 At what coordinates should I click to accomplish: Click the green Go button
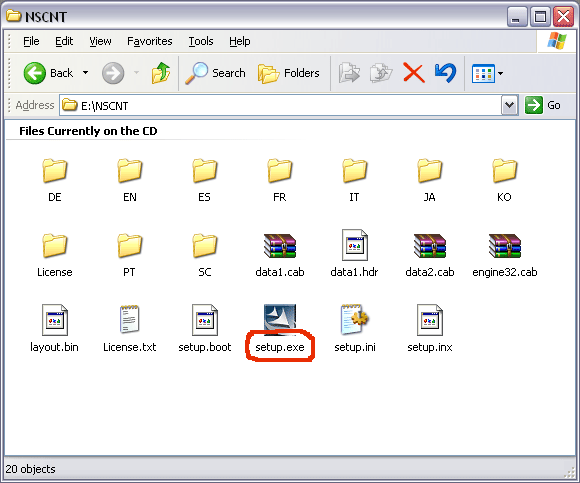point(543,105)
